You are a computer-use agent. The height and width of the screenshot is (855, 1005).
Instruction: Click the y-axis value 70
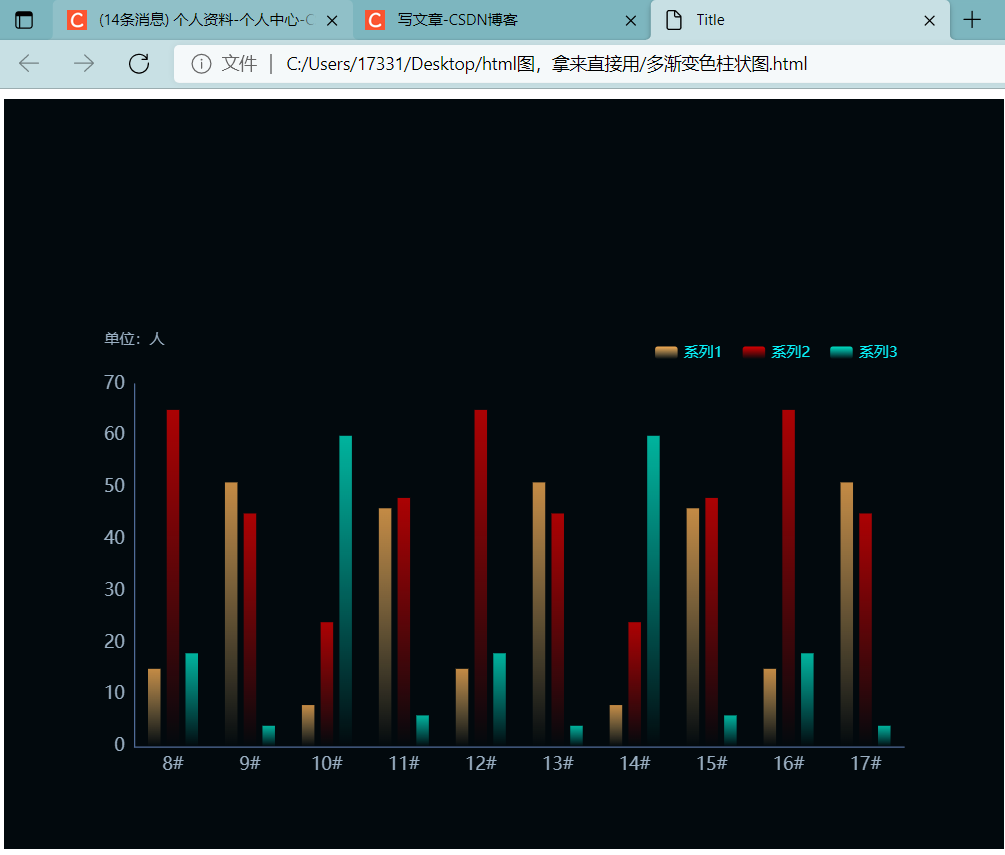pos(115,383)
